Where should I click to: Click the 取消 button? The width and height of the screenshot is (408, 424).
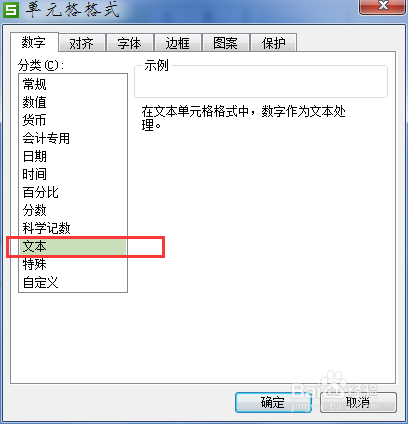click(x=358, y=402)
